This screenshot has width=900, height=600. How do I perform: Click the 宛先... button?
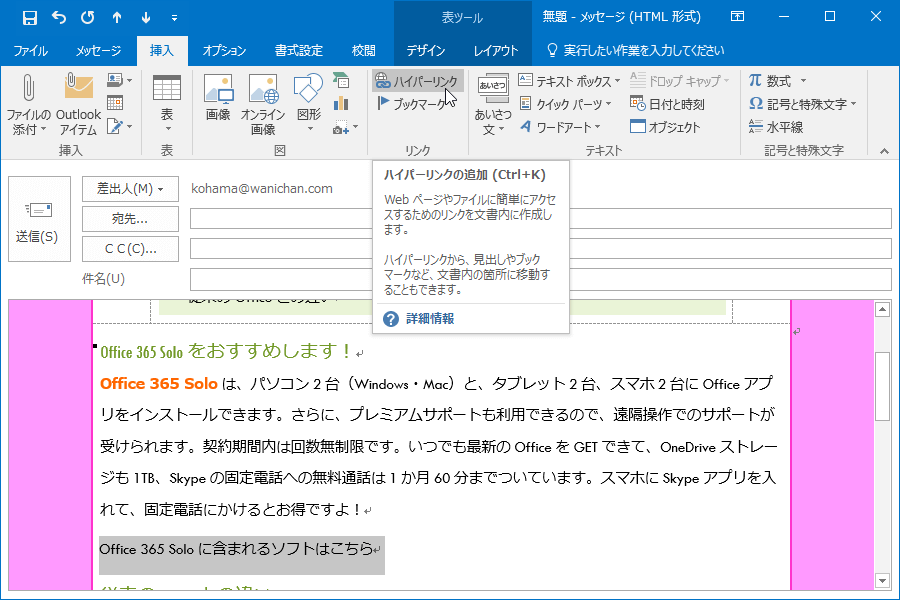(130, 219)
